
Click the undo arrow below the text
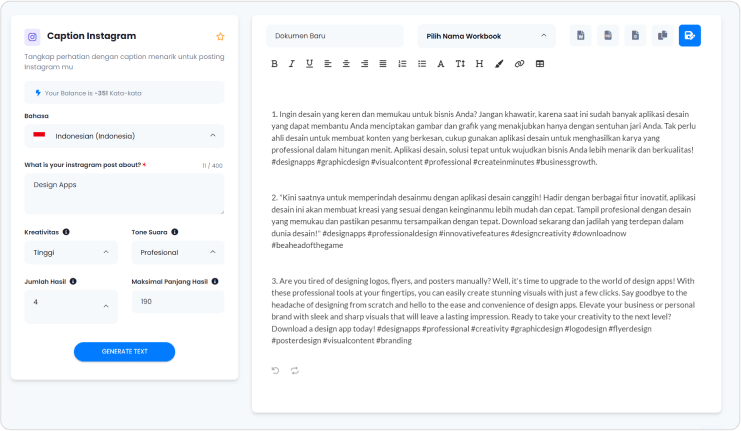(x=276, y=370)
